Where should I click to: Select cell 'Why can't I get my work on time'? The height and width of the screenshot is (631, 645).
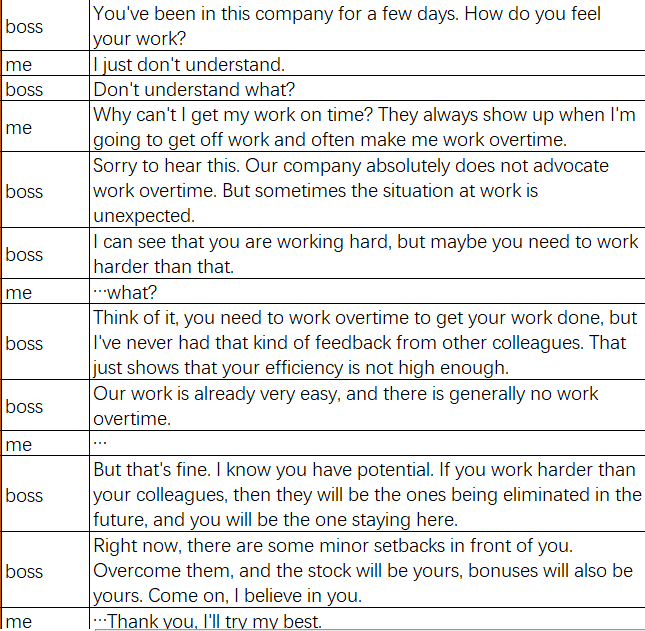367,126
